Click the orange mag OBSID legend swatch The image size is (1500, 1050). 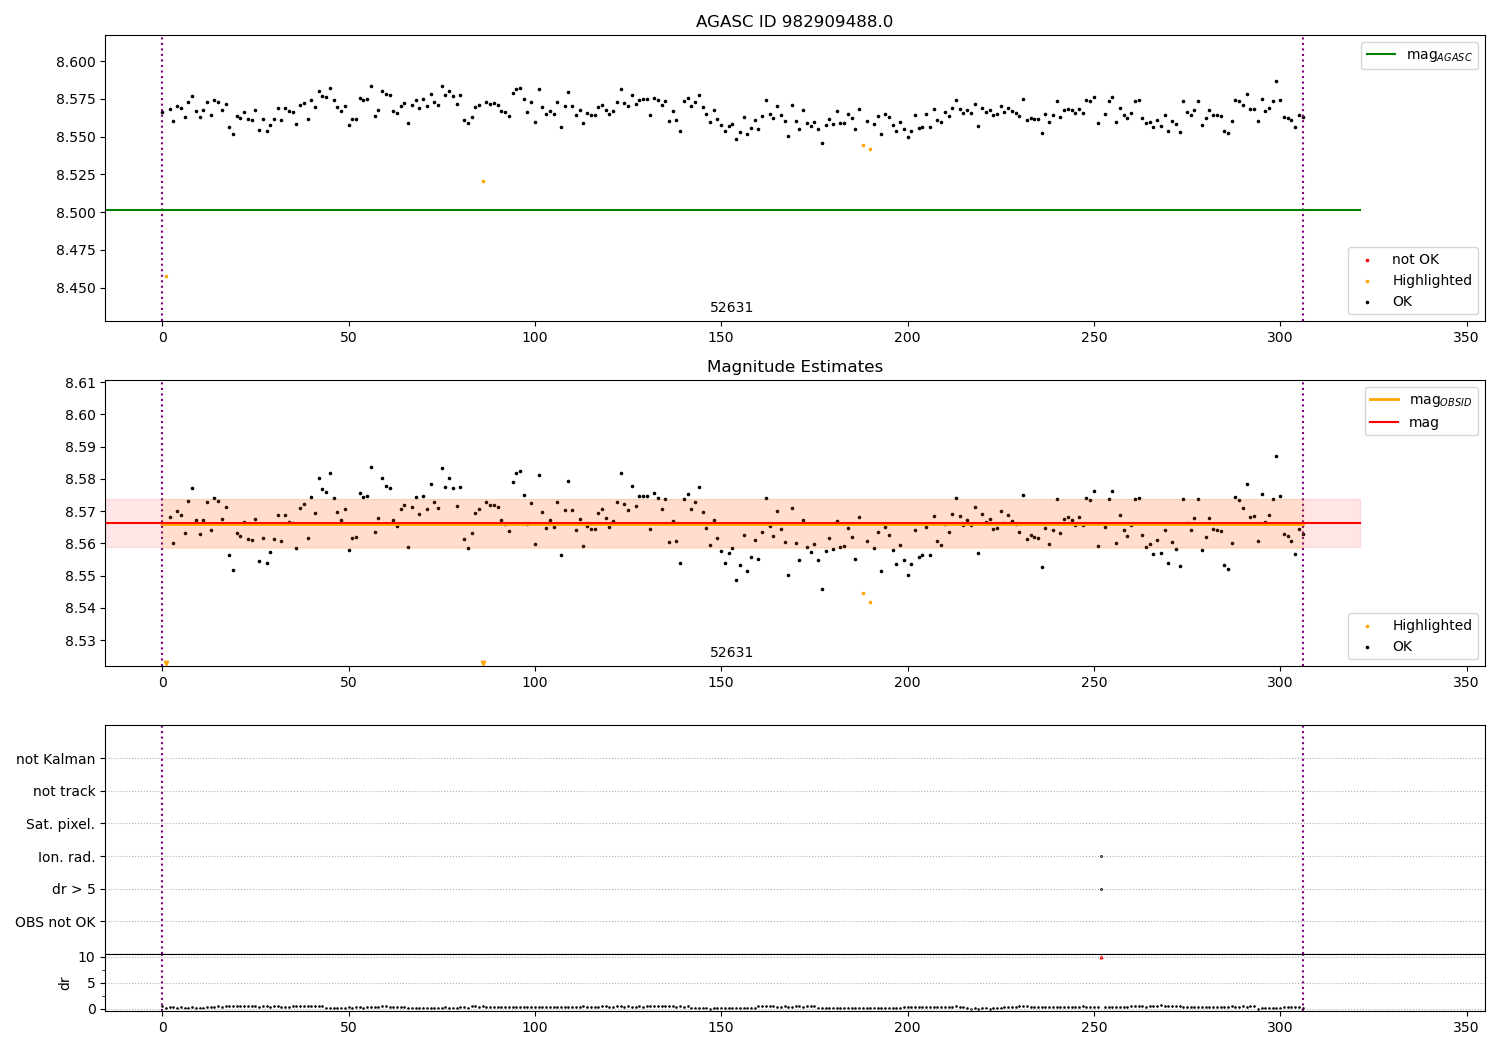pos(1385,399)
